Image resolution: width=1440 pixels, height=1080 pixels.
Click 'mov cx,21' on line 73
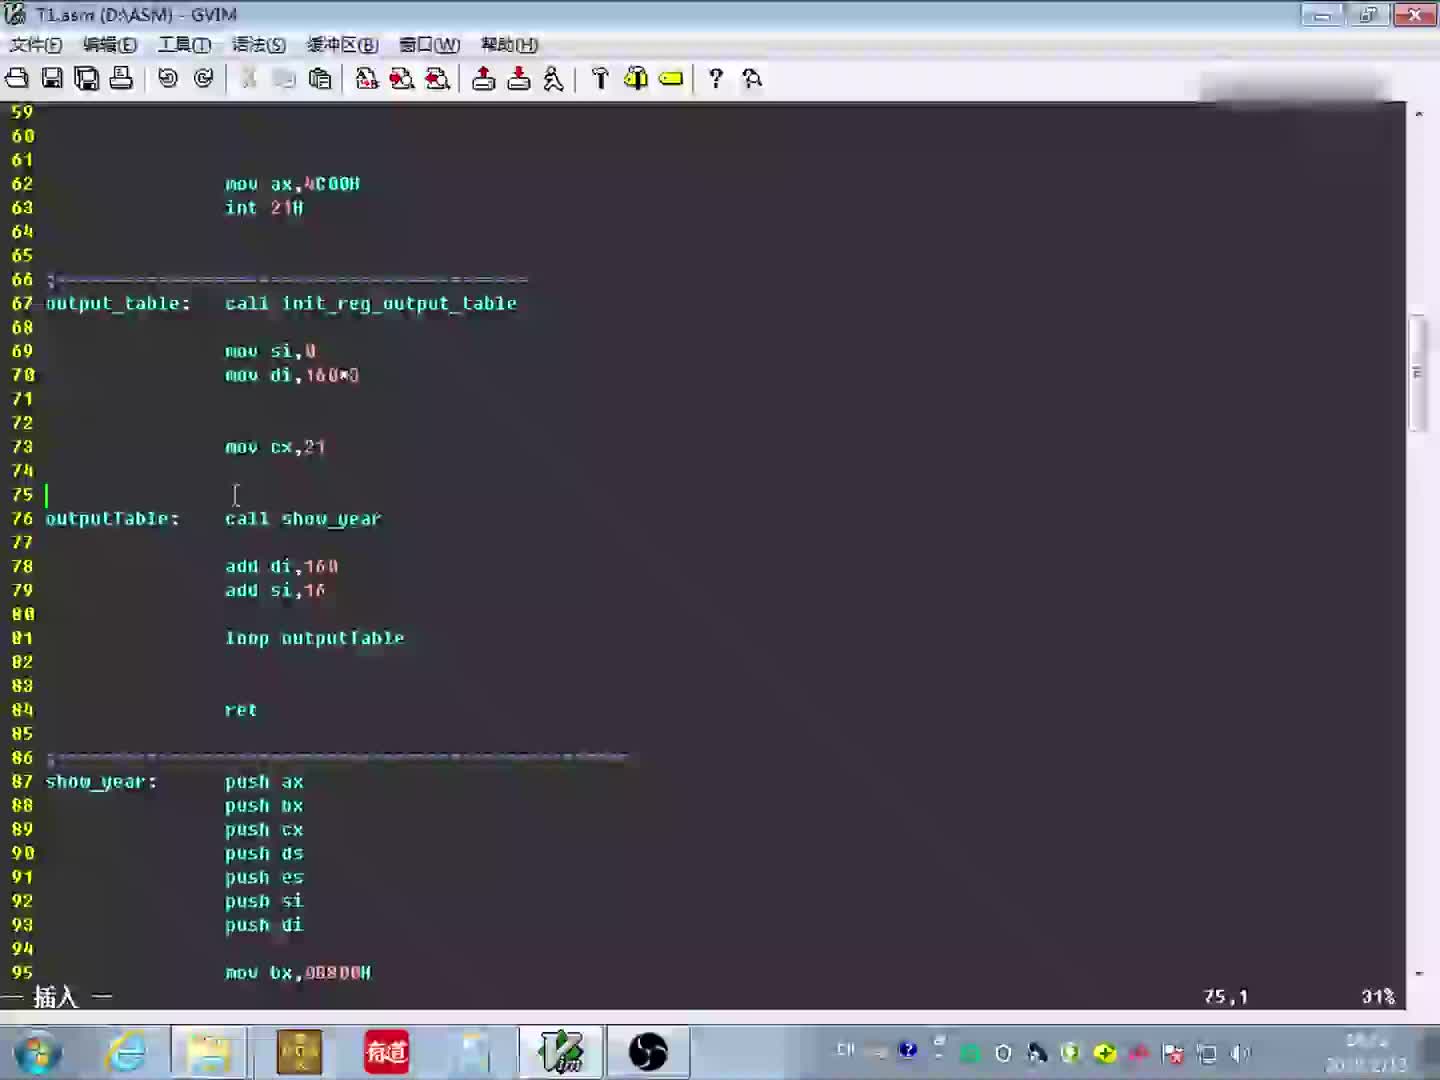click(x=275, y=447)
